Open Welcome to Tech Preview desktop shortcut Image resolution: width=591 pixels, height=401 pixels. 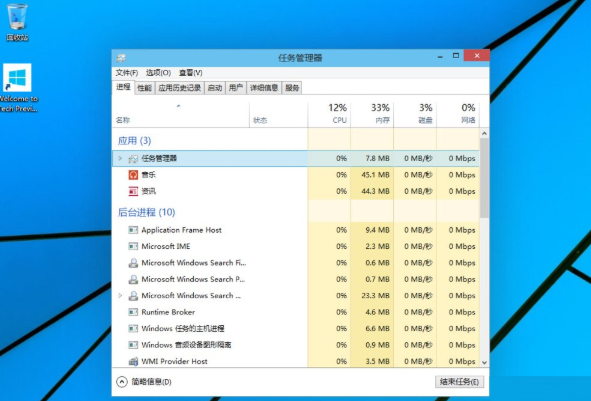[17, 87]
